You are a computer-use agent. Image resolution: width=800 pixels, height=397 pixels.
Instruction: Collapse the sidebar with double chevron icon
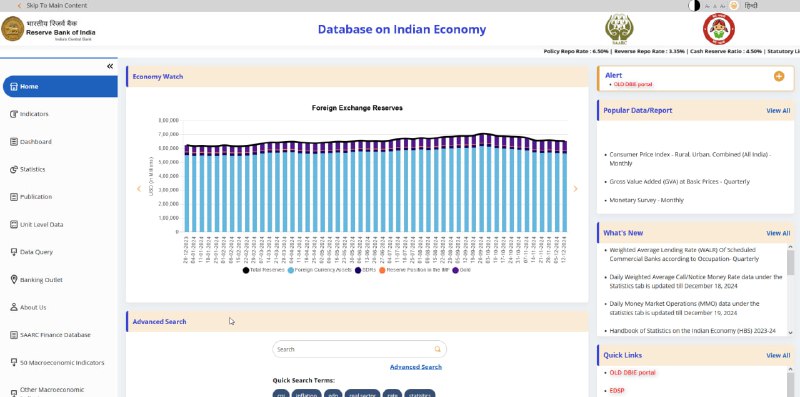(110, 66)
